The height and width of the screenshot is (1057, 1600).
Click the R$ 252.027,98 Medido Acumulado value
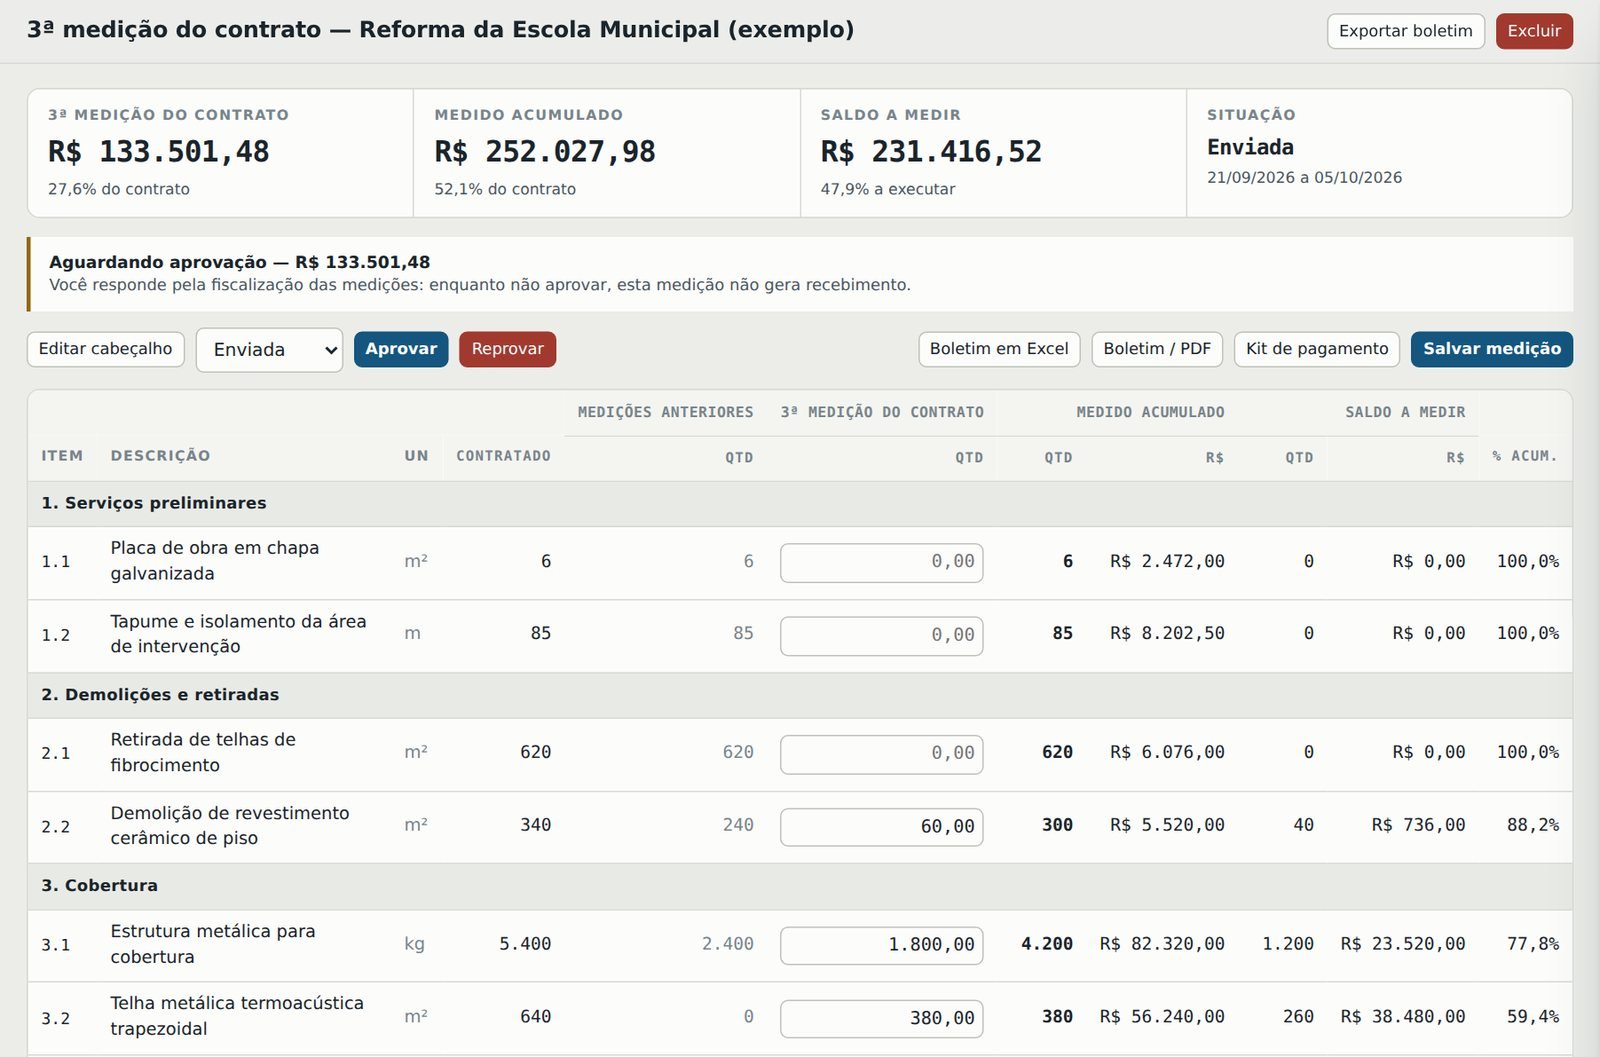tap(545, 152)
